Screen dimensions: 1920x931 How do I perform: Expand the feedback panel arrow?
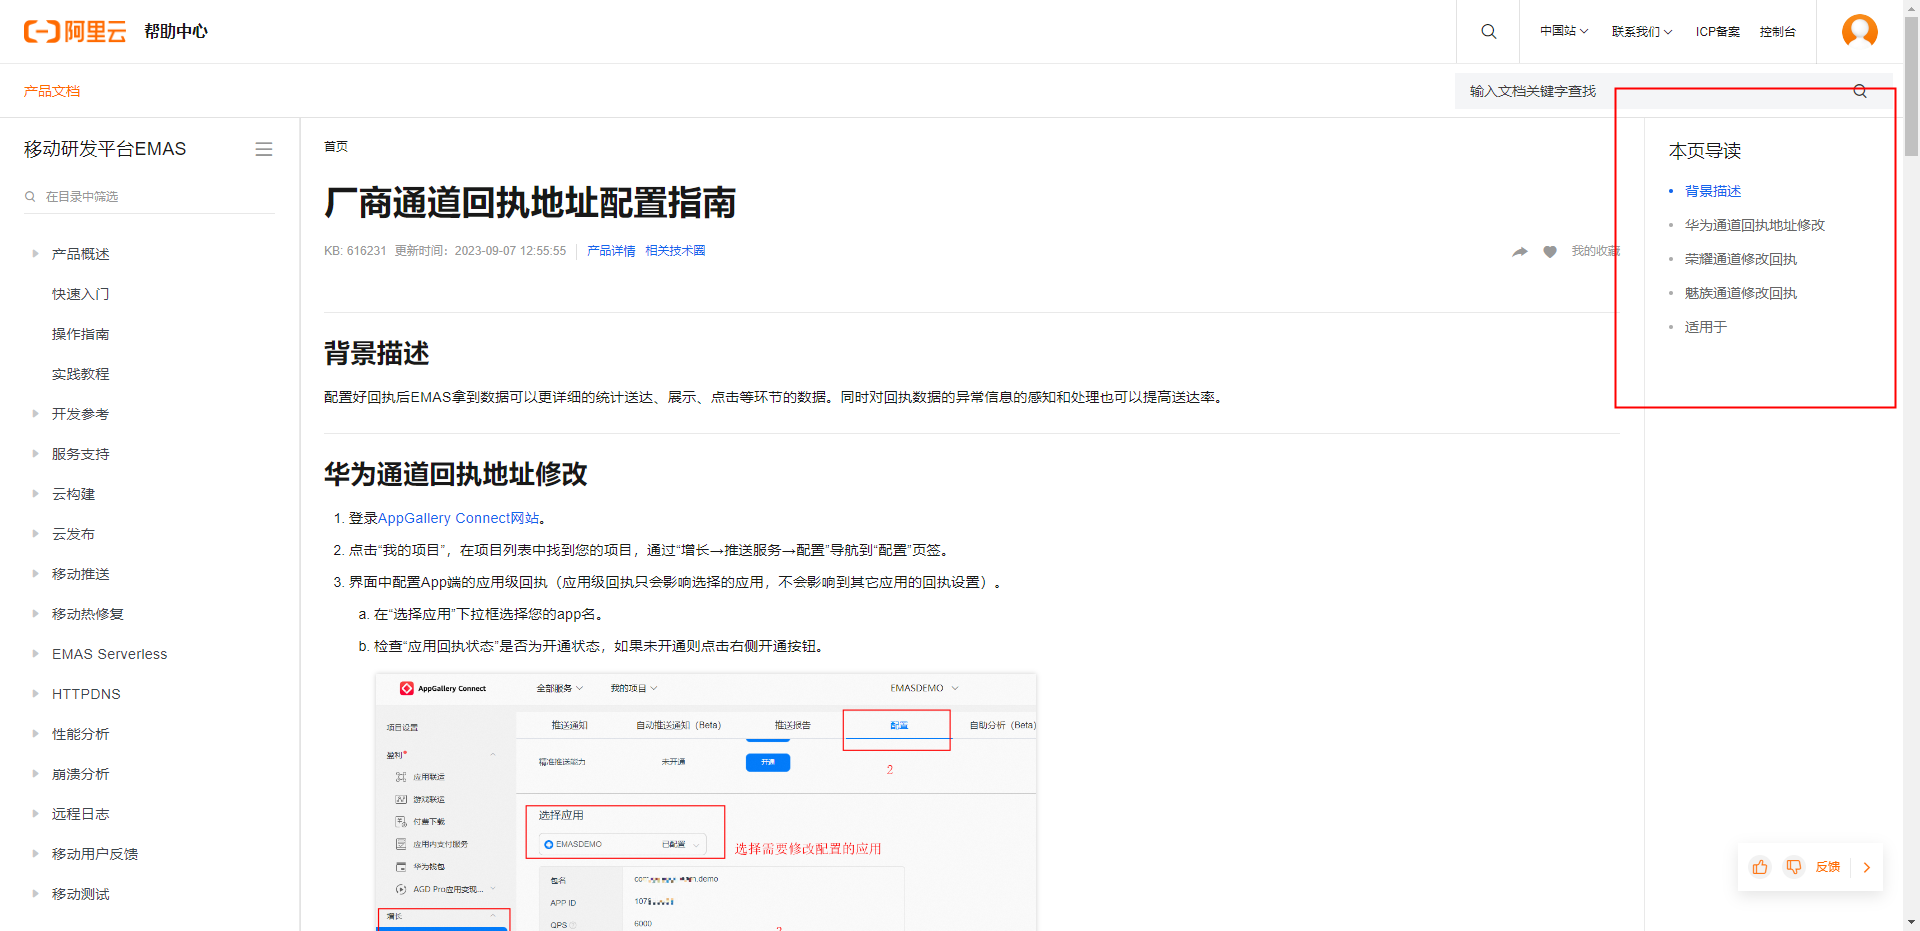pyautogui.click(x=1867, y=867)
